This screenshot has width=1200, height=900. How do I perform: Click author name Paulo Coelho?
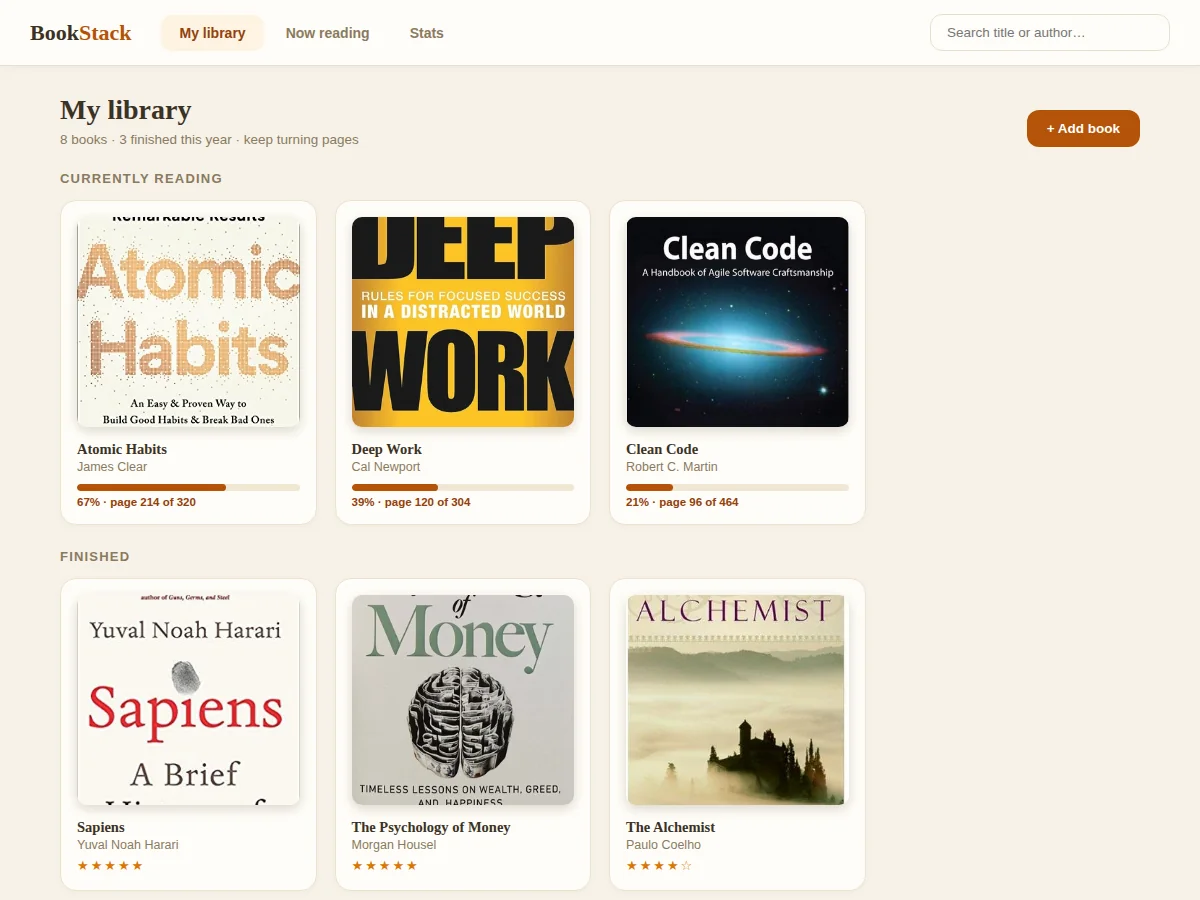(x=664, y=845)
